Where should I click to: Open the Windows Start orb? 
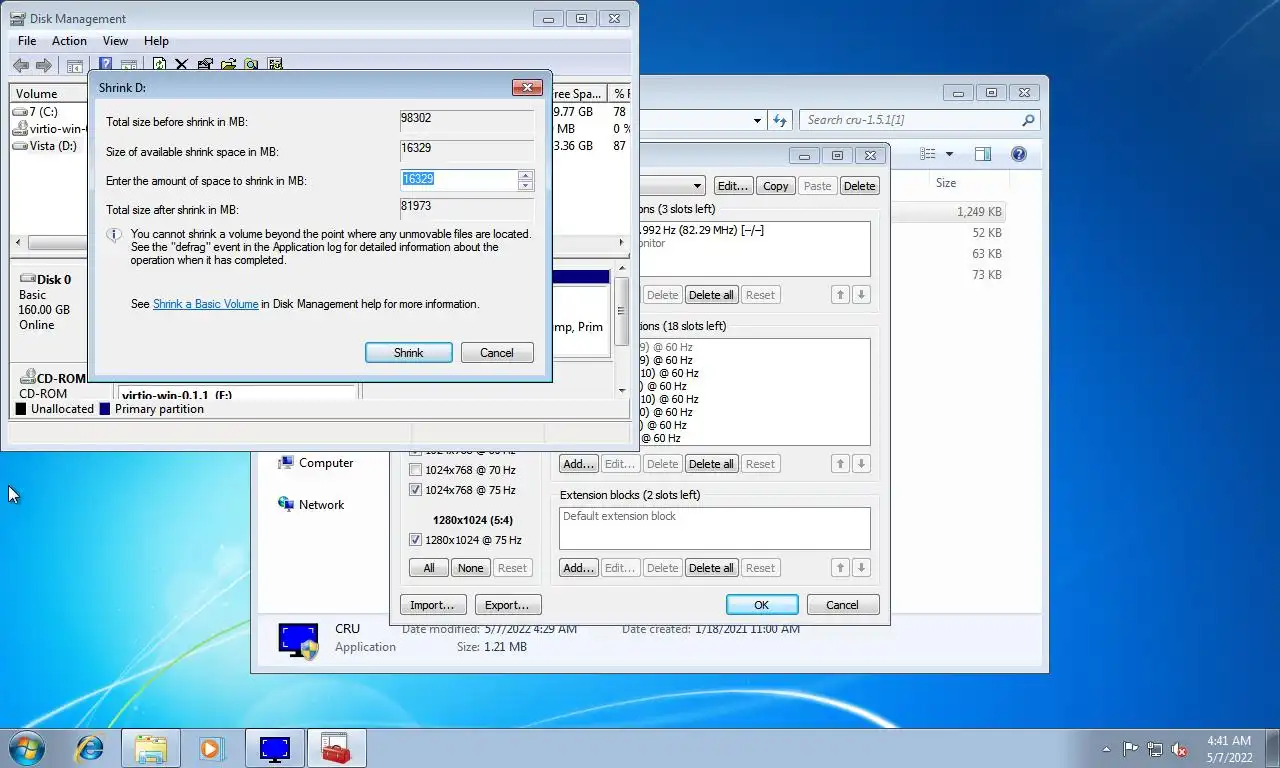(x=26, y=748)
